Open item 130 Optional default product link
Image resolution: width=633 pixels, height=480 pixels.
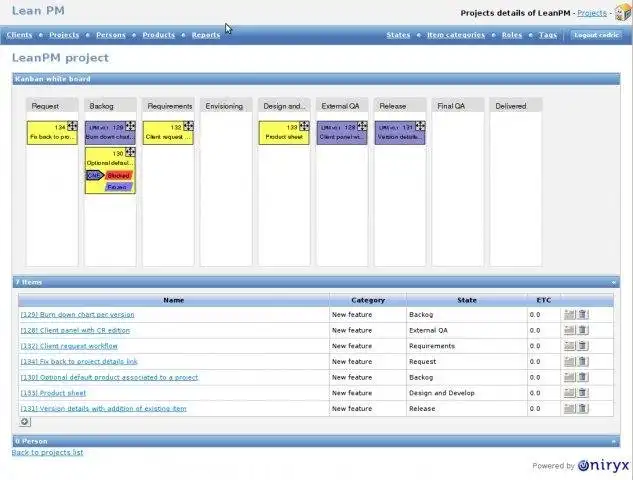click(x=109, y=377)
